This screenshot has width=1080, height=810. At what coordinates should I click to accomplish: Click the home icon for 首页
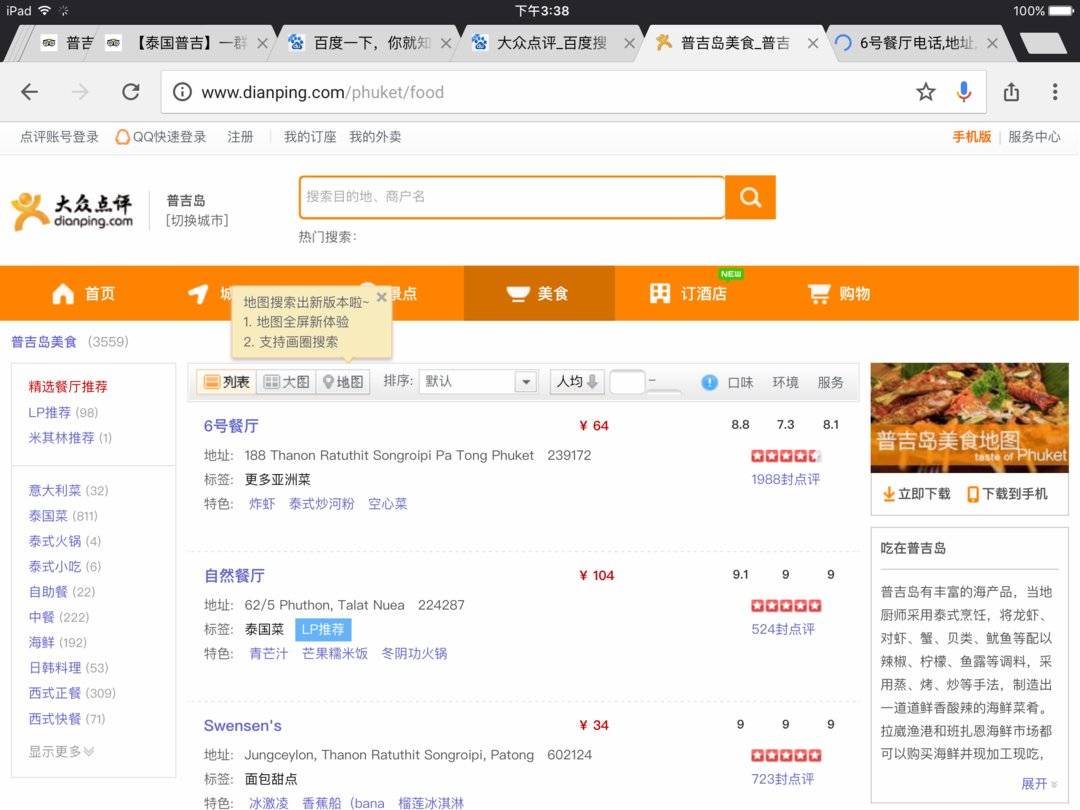coord(63,293)
